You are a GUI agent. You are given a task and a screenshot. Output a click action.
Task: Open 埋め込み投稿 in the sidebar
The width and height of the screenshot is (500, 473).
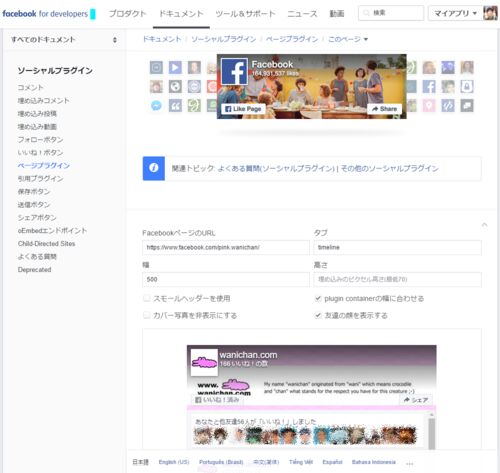coord(37,113)
